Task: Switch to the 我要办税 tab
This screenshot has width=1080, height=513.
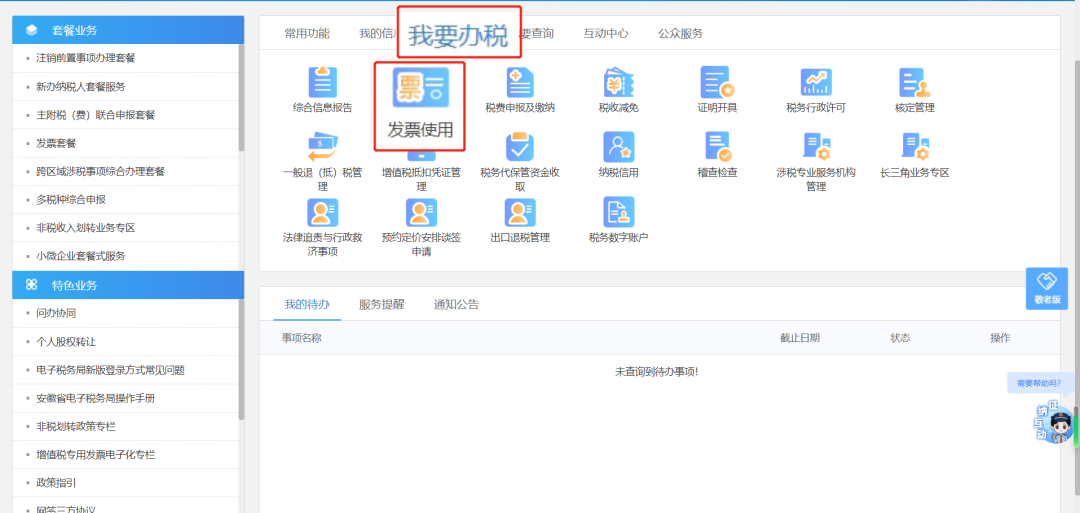Action: (x=458, y=35)
